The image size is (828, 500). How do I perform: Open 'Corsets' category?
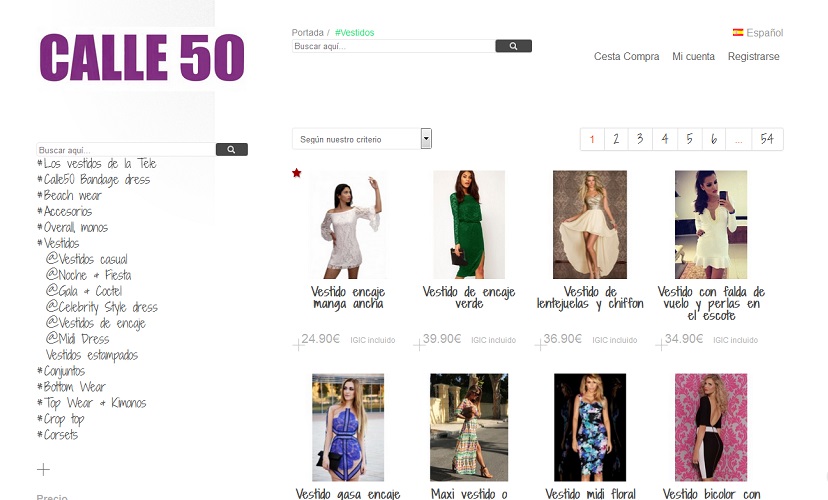pyautogui.click(x=58, y=435)
